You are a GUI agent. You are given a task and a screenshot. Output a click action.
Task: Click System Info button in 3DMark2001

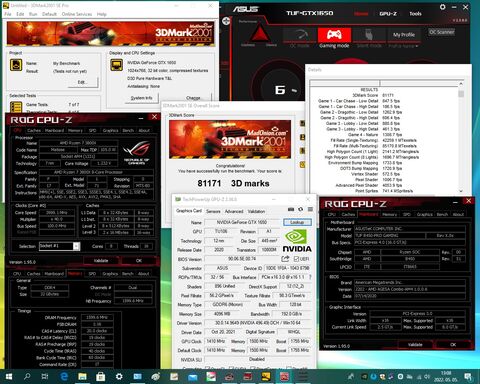(141, 98)
